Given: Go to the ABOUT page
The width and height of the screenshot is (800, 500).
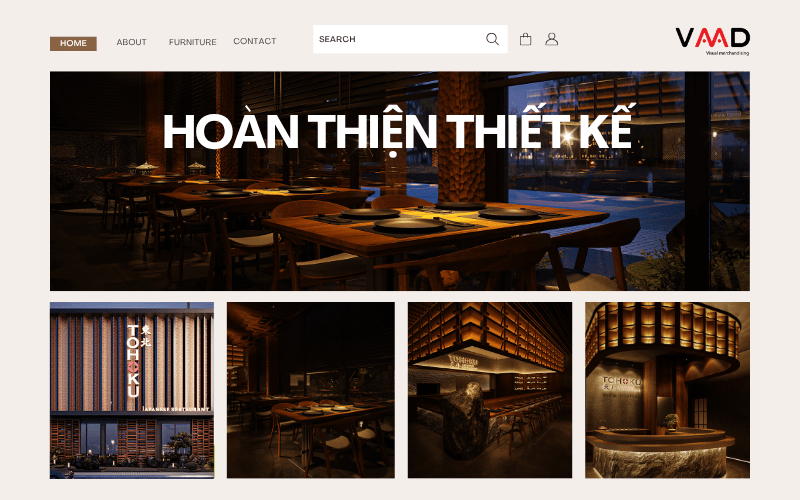Looking at the screenshot, I should click(x=131, y=42).
